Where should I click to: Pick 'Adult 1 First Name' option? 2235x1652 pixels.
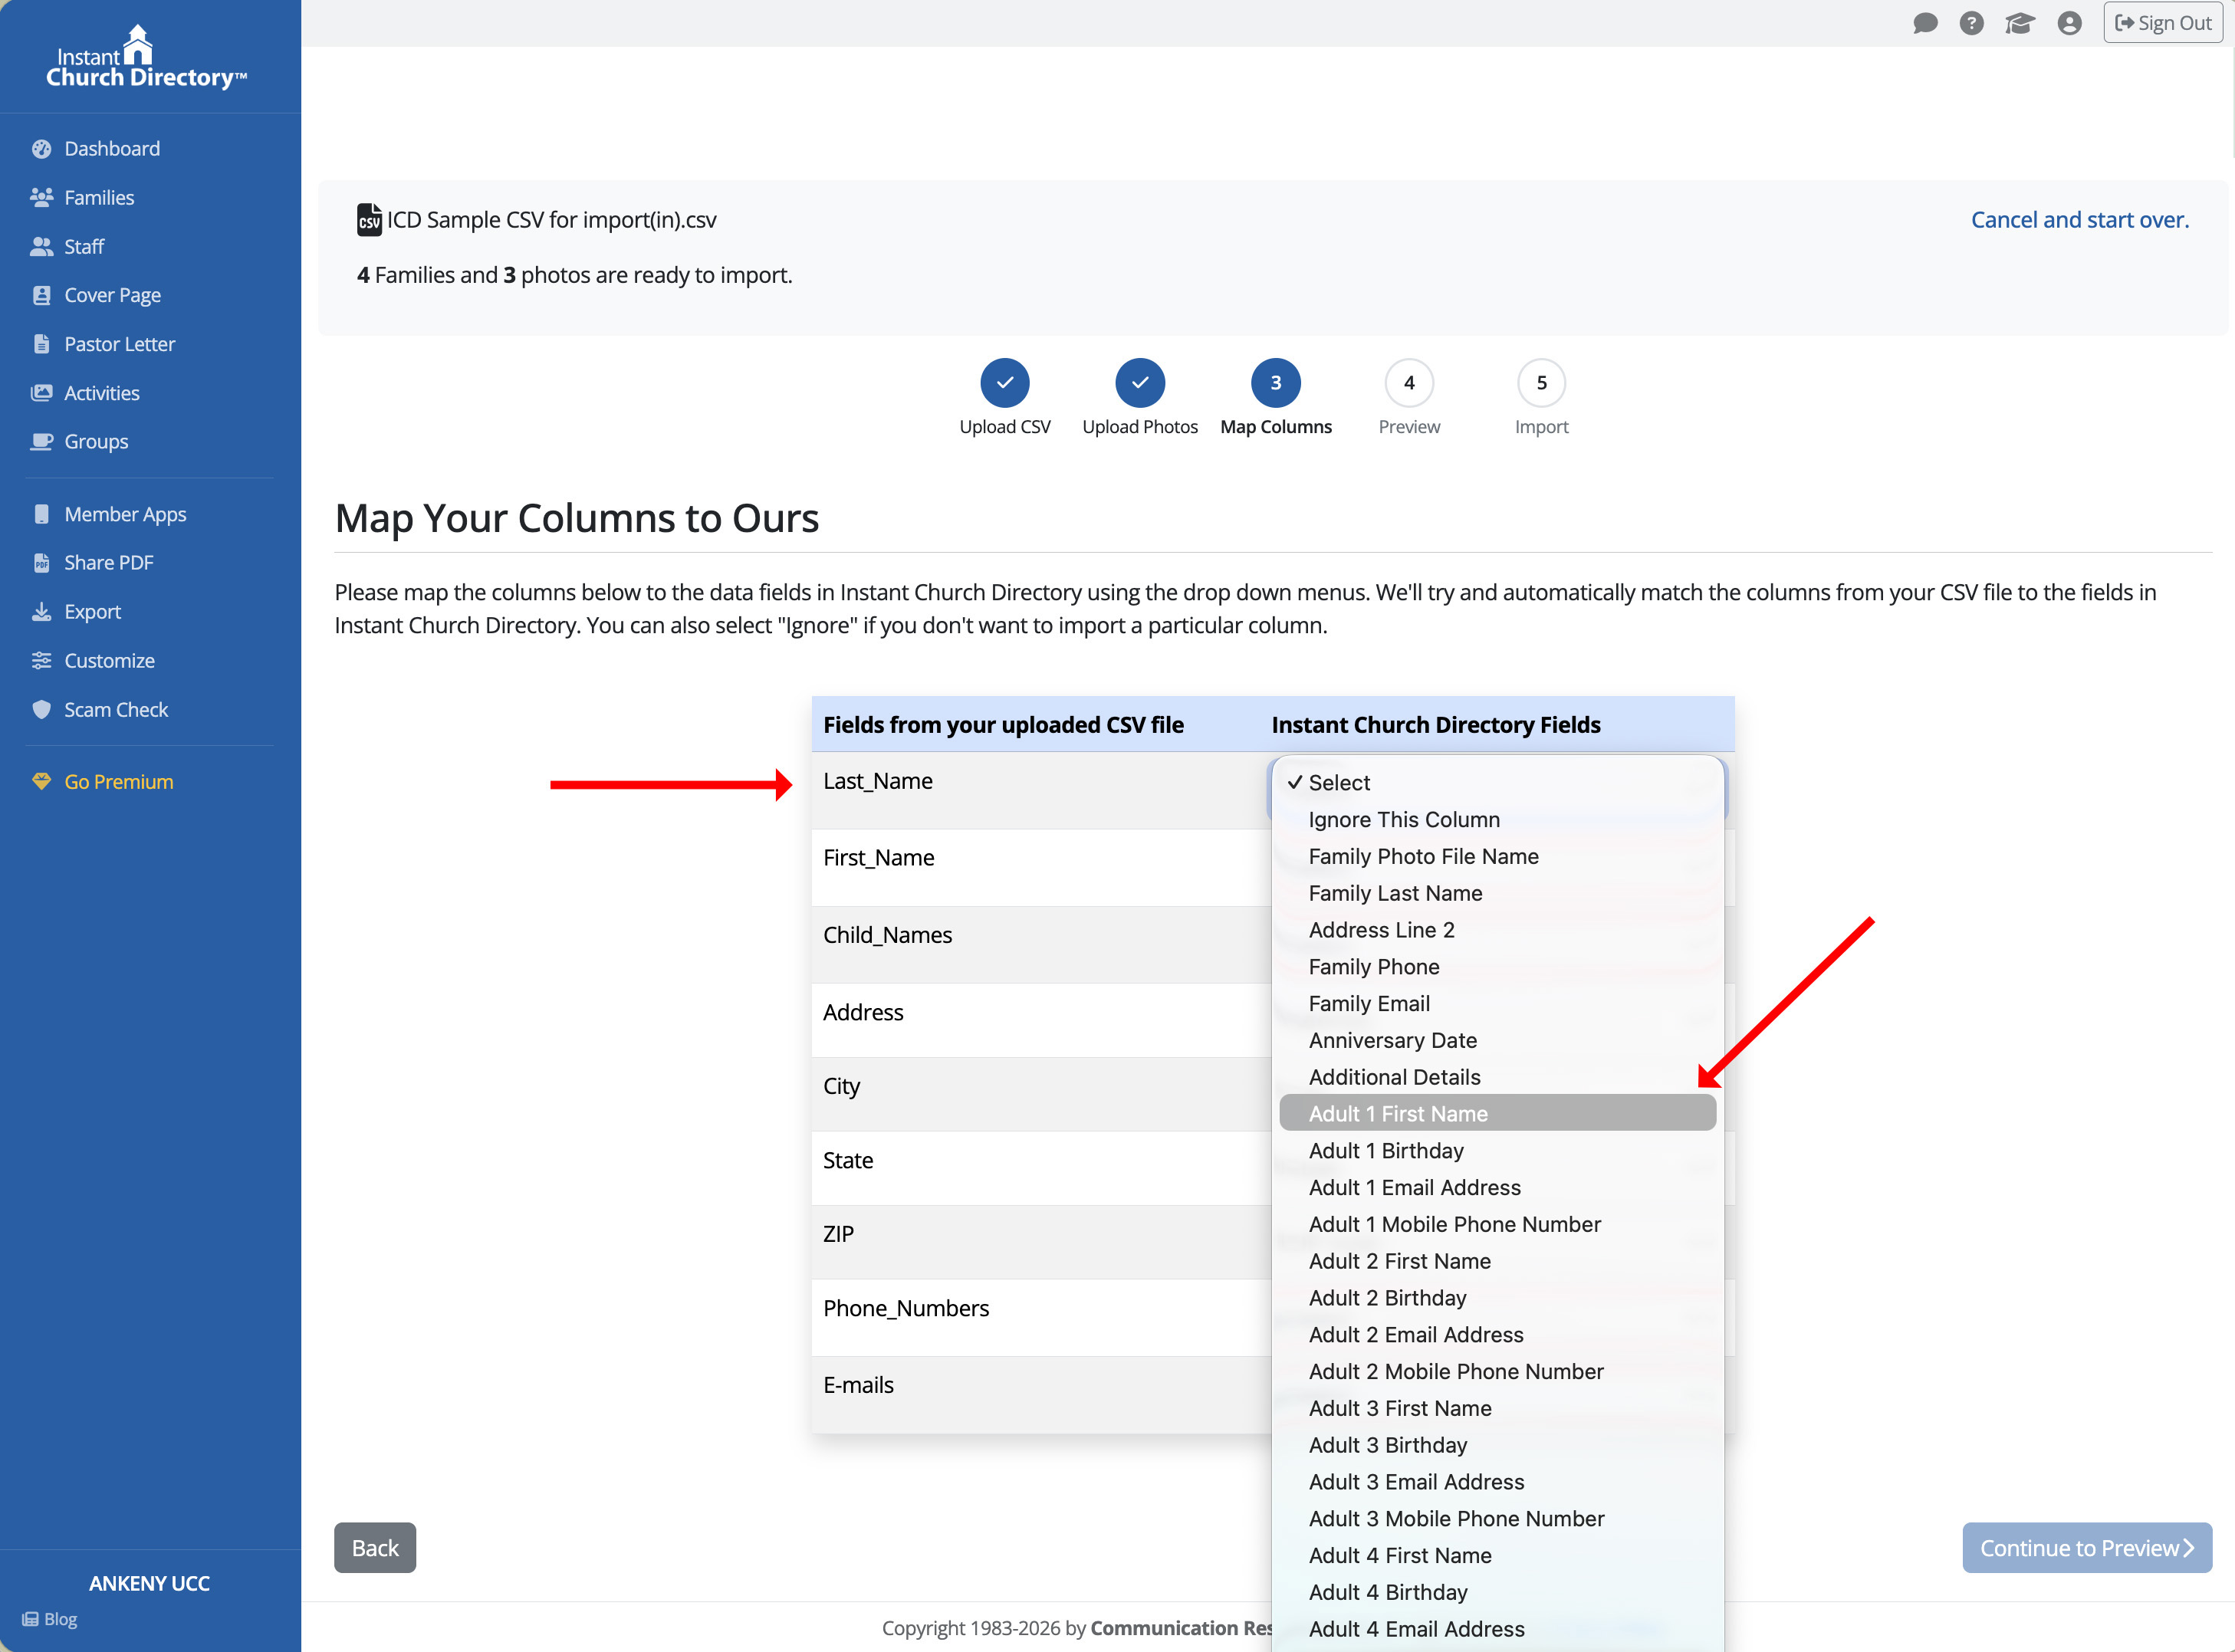(x=1398, y=1114)
